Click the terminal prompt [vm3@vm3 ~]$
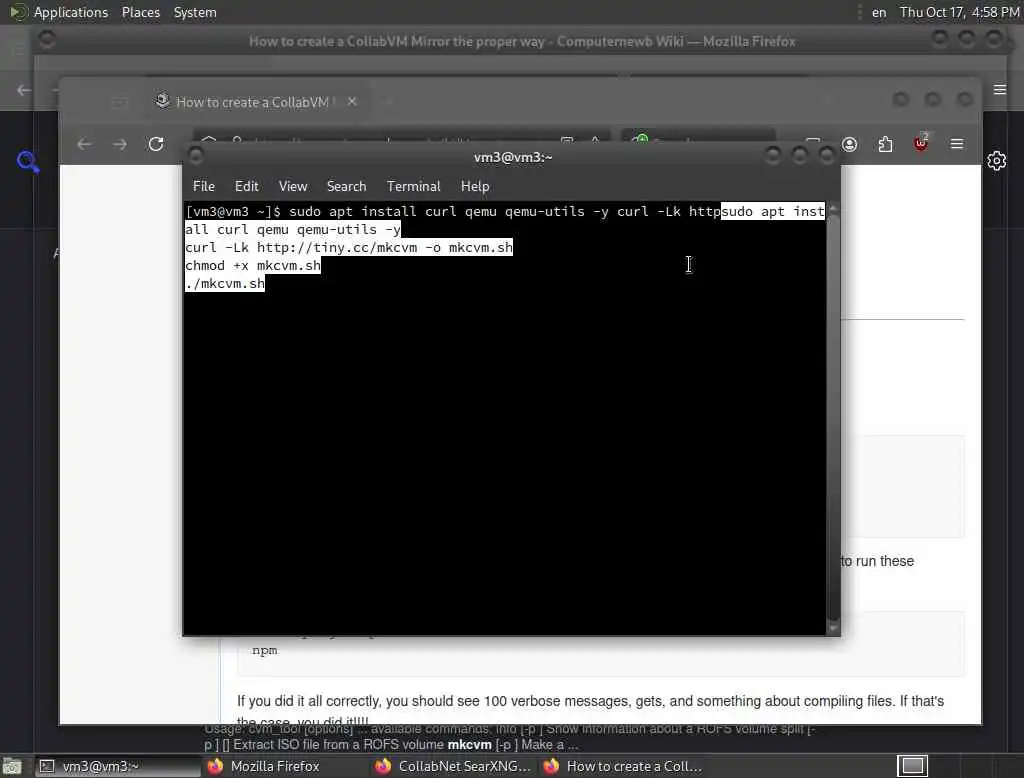 (x=233, y=212)
